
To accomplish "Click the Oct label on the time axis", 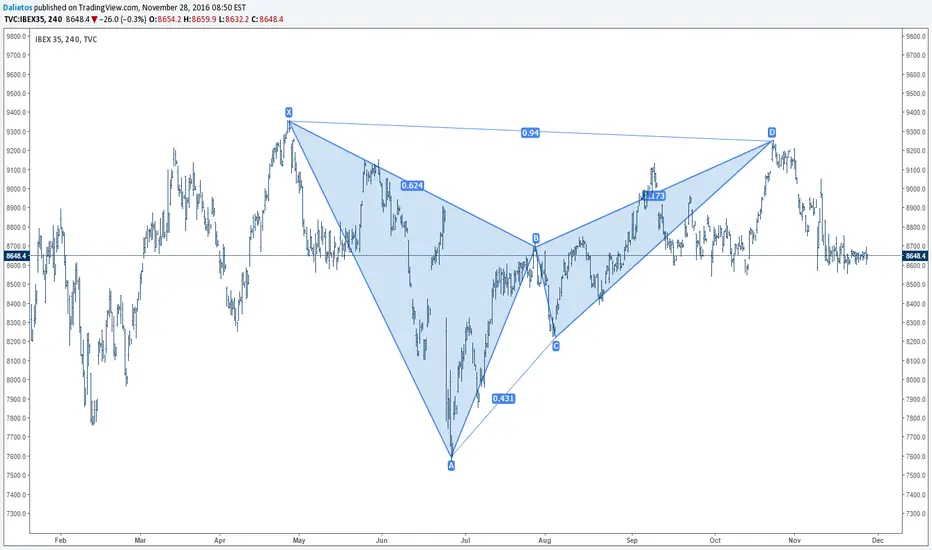I will [715, 540].
